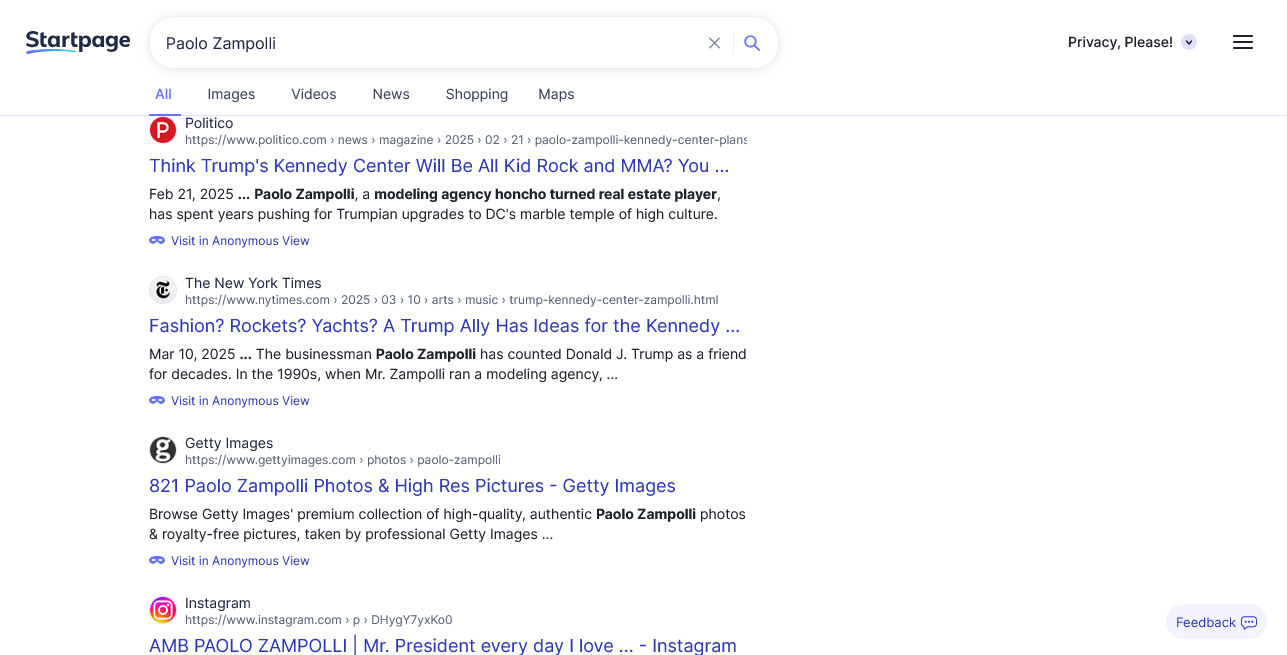1287x655 pixels.
Task: Open the Think Trump's Kennedy Center headline
Action: coord(439,166)
